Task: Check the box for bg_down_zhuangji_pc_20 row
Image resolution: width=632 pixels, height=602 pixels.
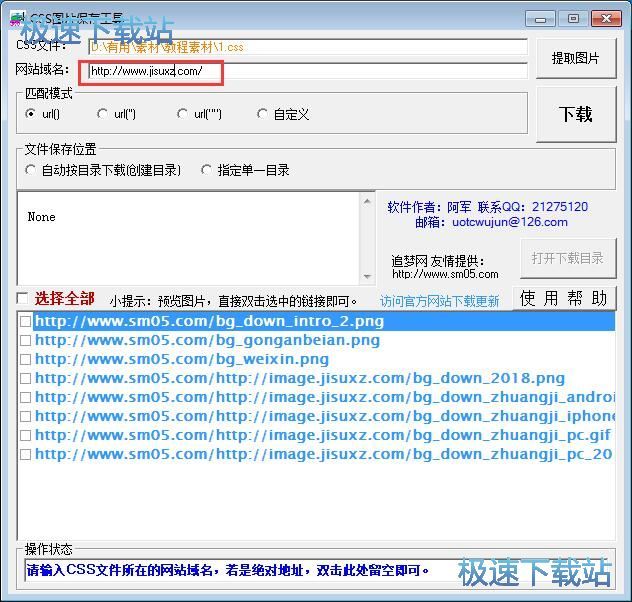Action: click(25, 455)
